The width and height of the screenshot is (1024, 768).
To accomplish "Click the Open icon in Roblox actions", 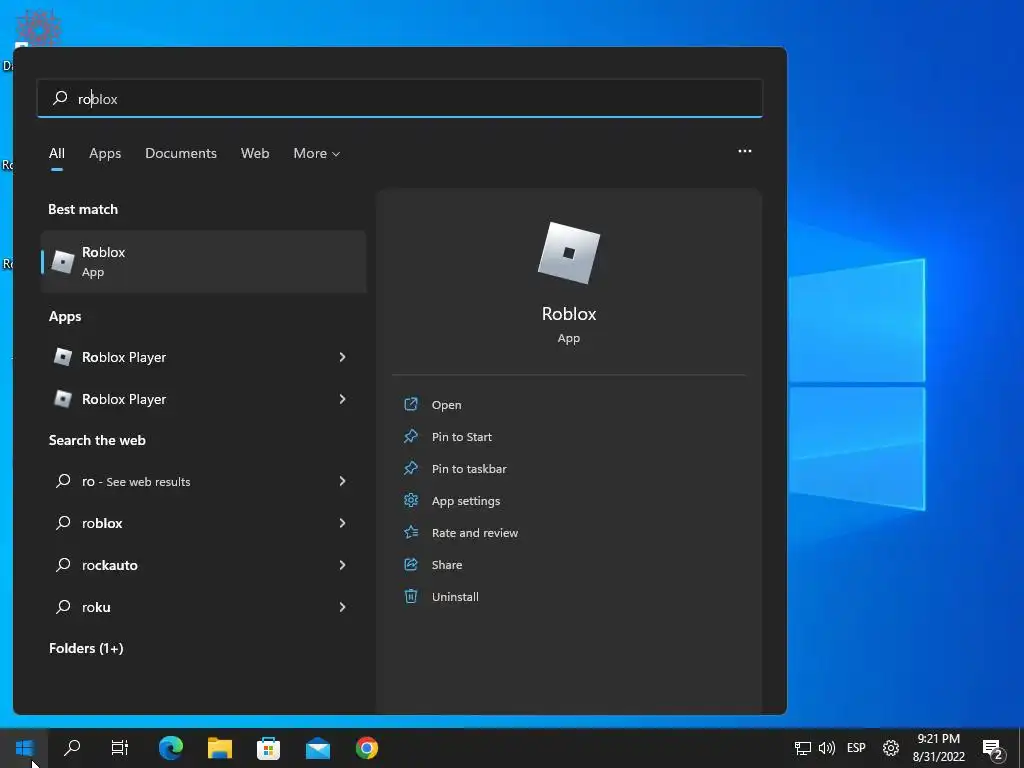I will [x=411, y=404].
